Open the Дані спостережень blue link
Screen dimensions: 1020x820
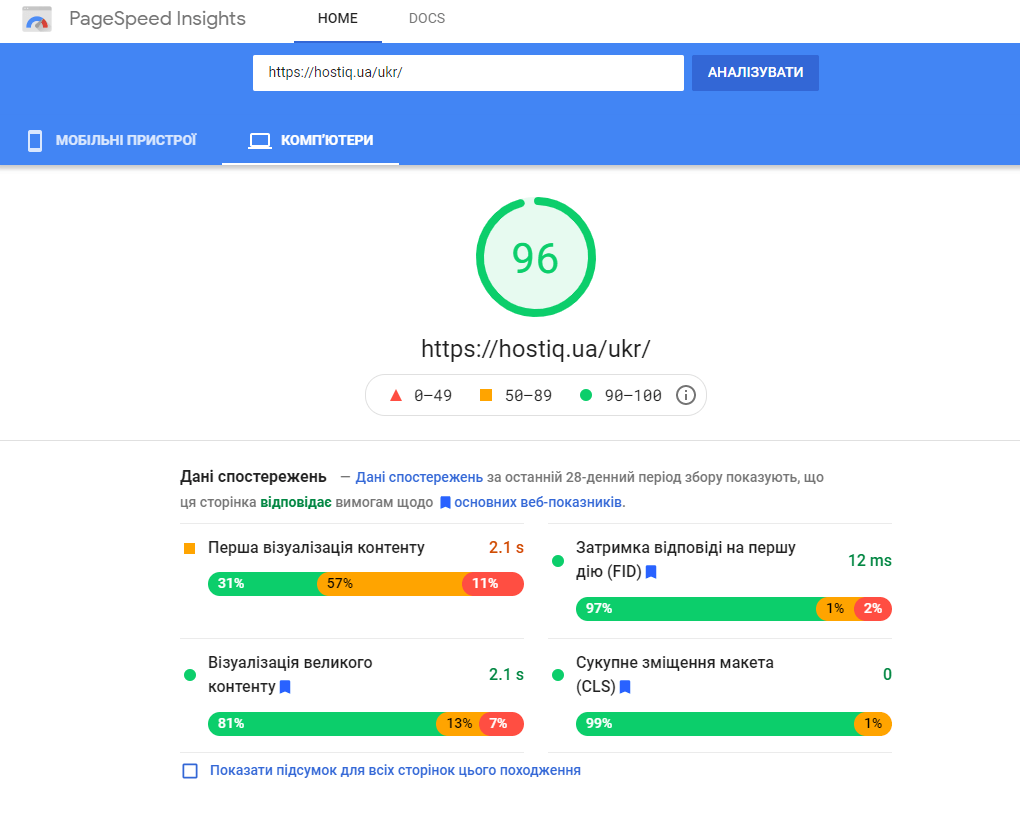pyautogui.click(x=419, y=477)
